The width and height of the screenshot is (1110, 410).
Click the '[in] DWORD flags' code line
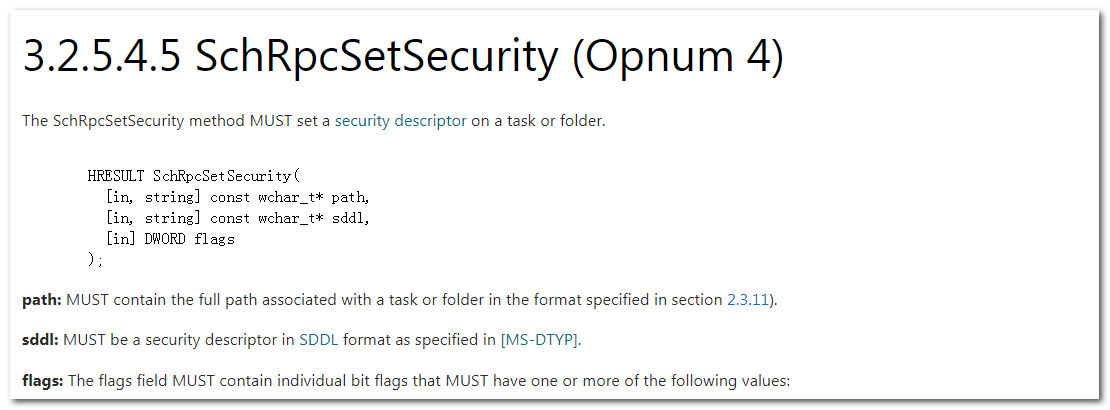click(x=170, y=239)
